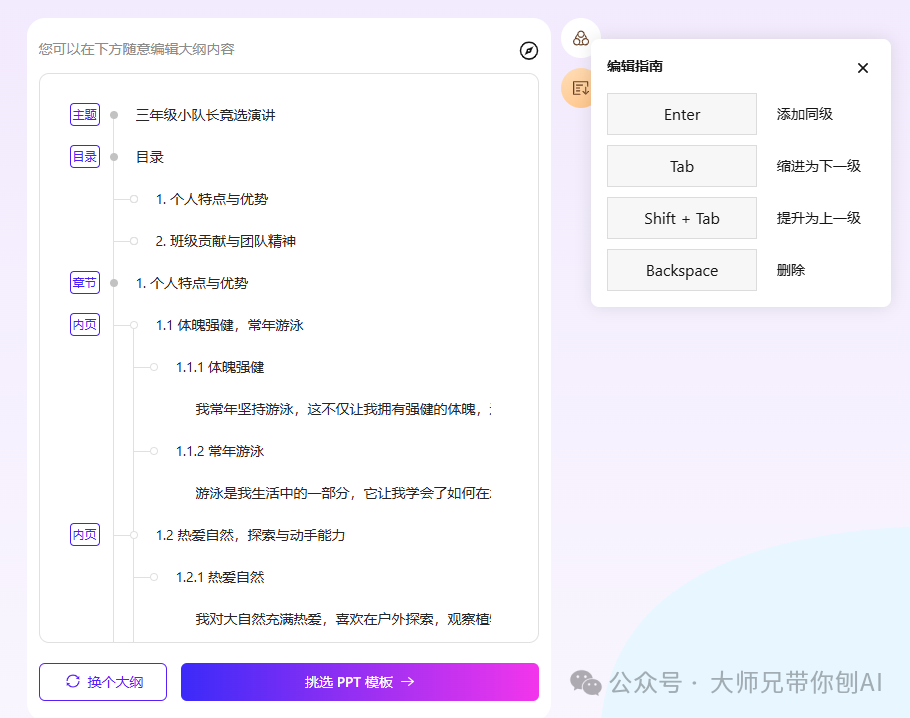Image resolution: width=910 pixels, height=718 pixels.
Task: Select 1.1.1 体魄强健 row
Action: click(x=220, y=367)
